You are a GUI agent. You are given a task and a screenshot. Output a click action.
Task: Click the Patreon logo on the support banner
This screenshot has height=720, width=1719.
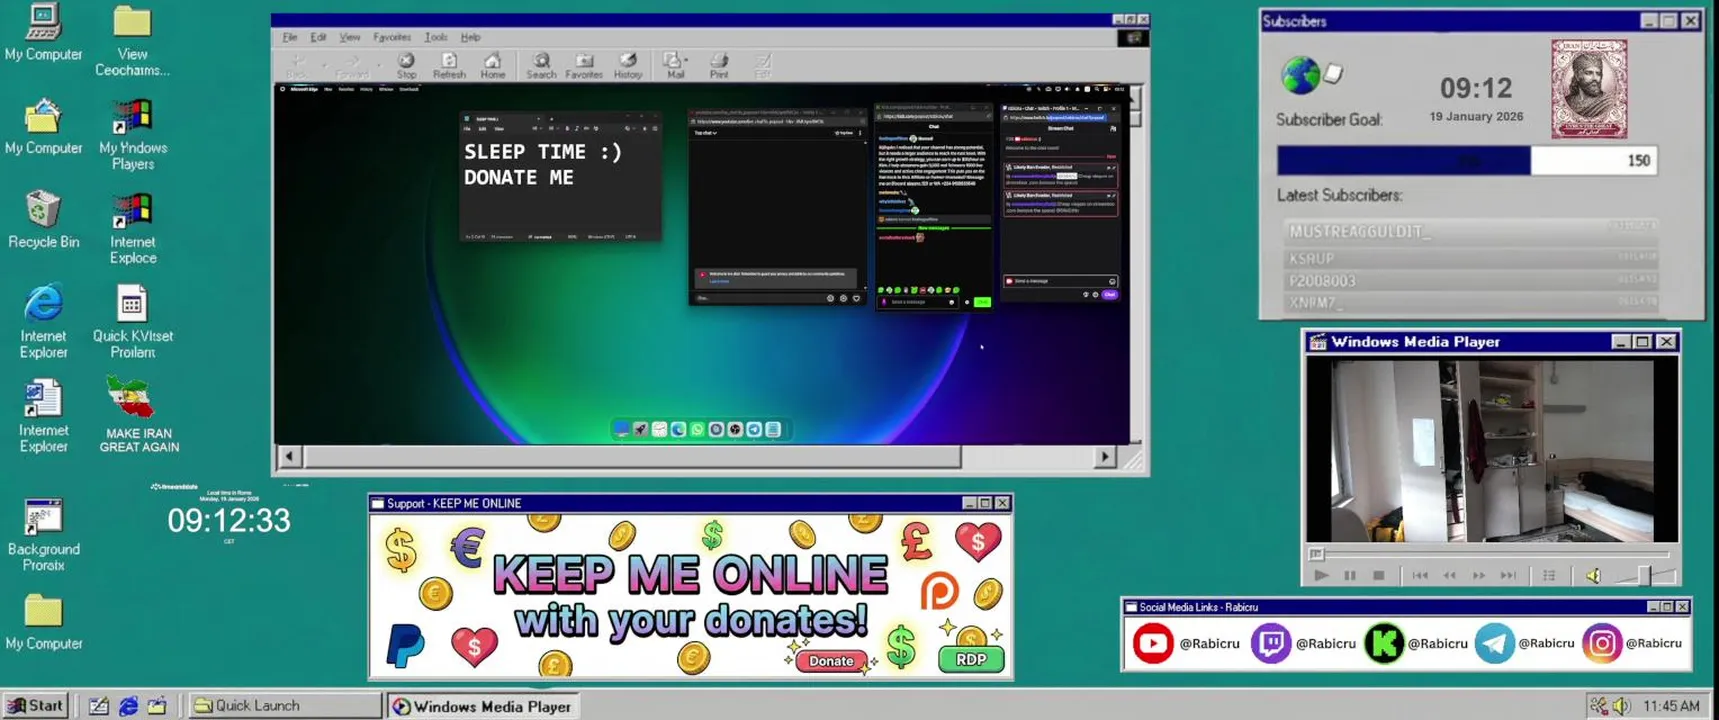tap(939, 591)
